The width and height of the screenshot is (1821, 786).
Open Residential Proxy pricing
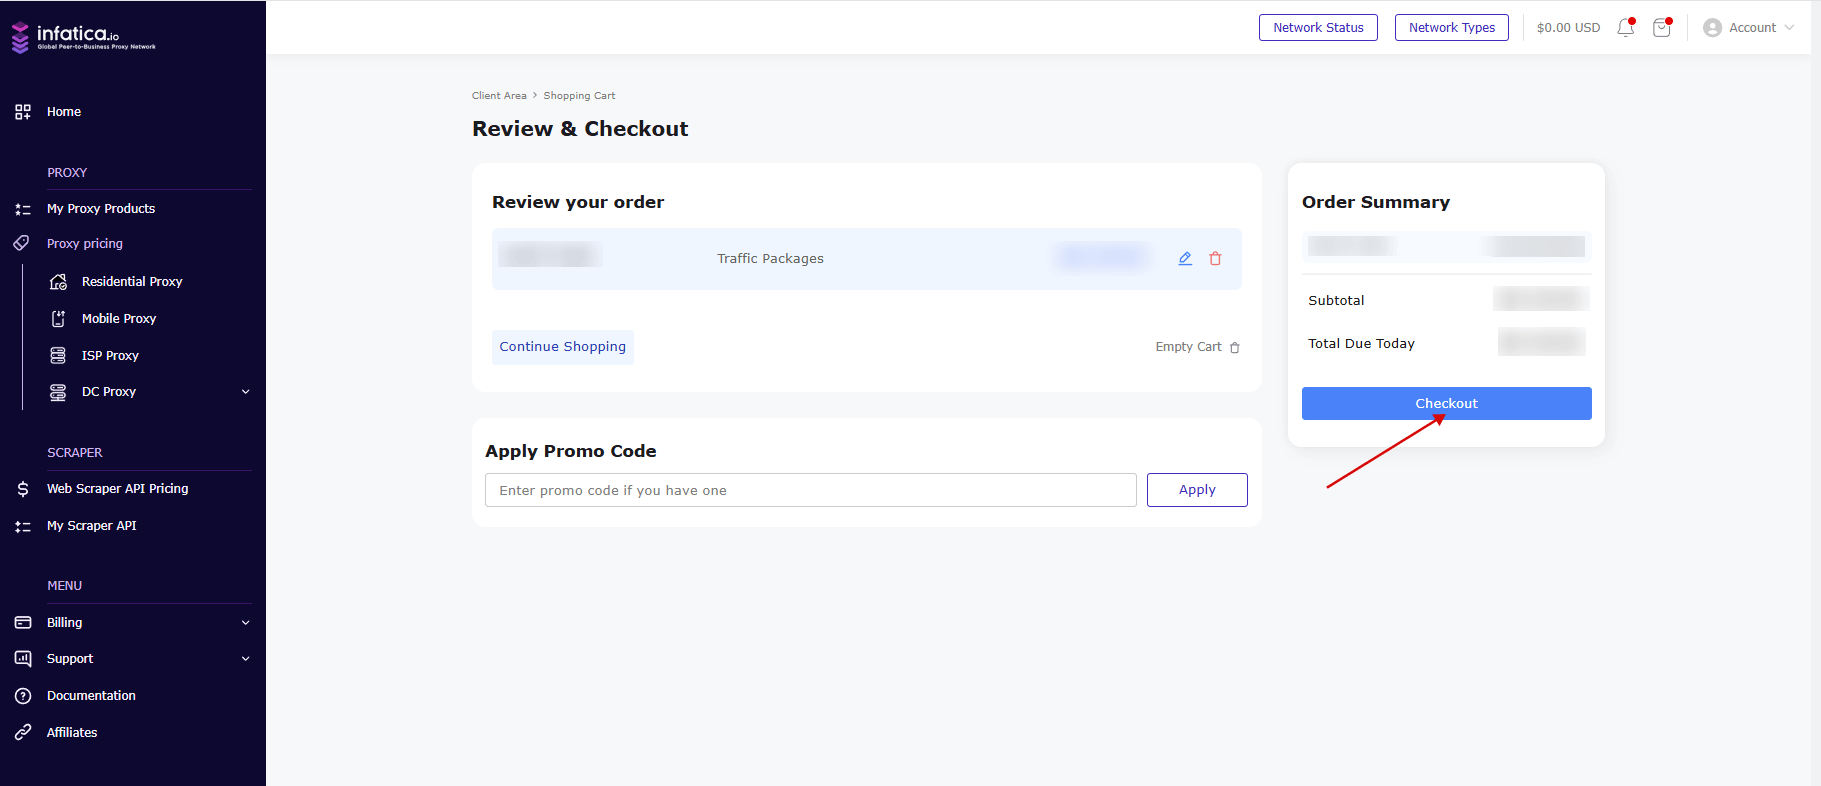coord(132,282)
